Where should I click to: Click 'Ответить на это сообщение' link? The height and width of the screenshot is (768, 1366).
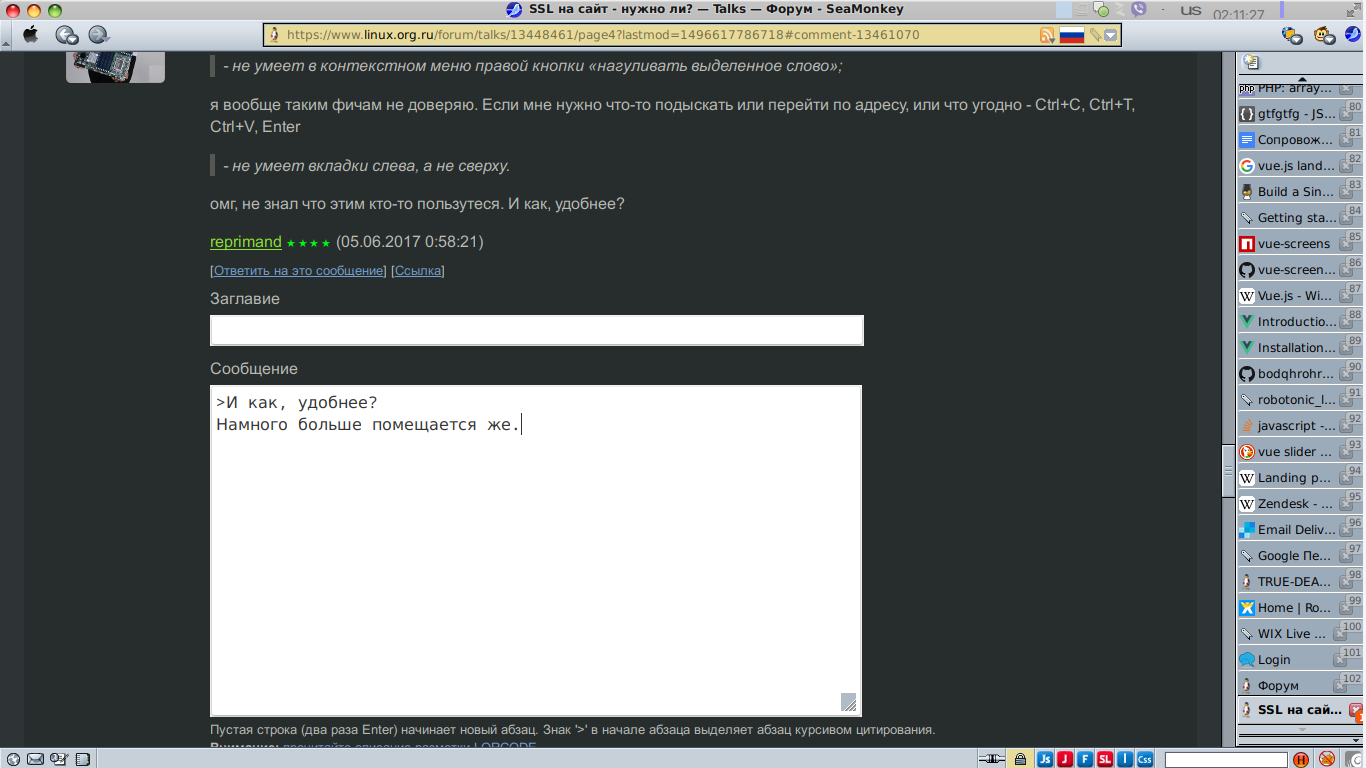(x=298, y=271)
